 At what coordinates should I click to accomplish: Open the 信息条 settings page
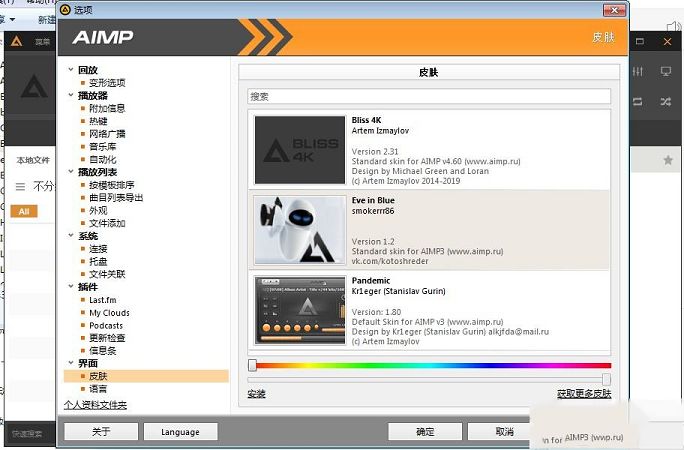coord(103,351)
